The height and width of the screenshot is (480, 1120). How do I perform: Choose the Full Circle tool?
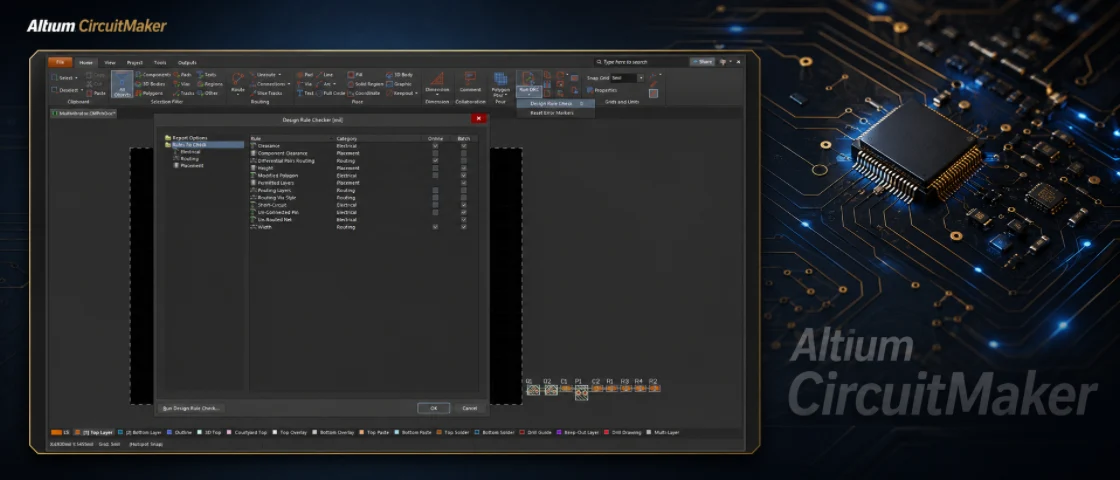[x=331, y=93]
